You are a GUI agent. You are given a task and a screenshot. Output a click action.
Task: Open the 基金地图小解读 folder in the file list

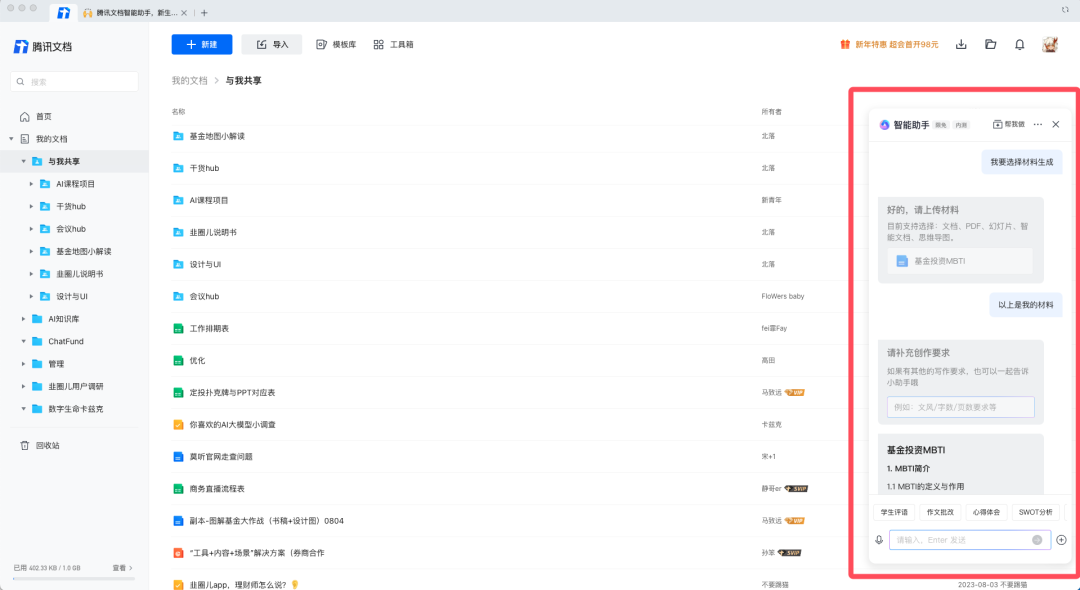click(x=217, y=136)
